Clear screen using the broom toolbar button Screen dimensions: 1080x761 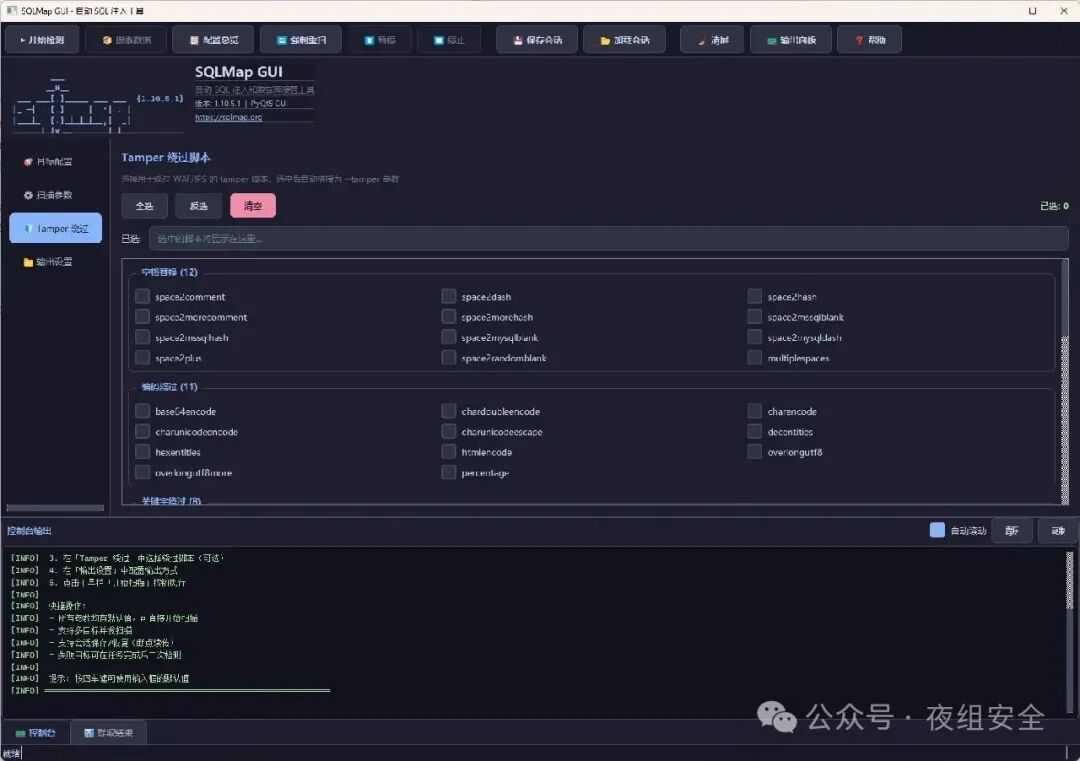[x=712, y=40]
